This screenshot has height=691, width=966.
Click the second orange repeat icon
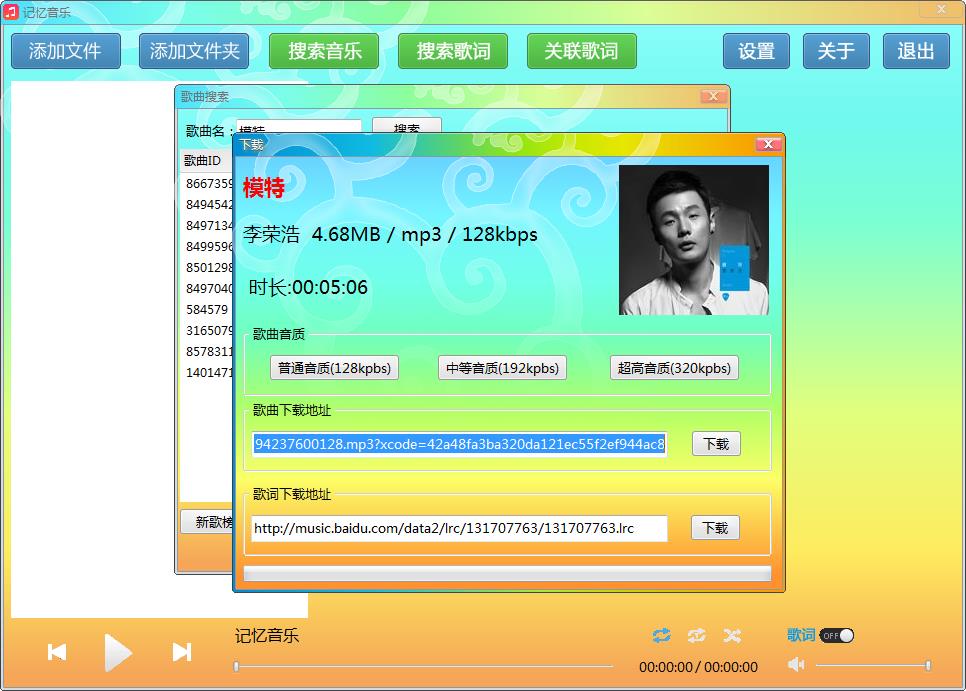coord(697,636)
